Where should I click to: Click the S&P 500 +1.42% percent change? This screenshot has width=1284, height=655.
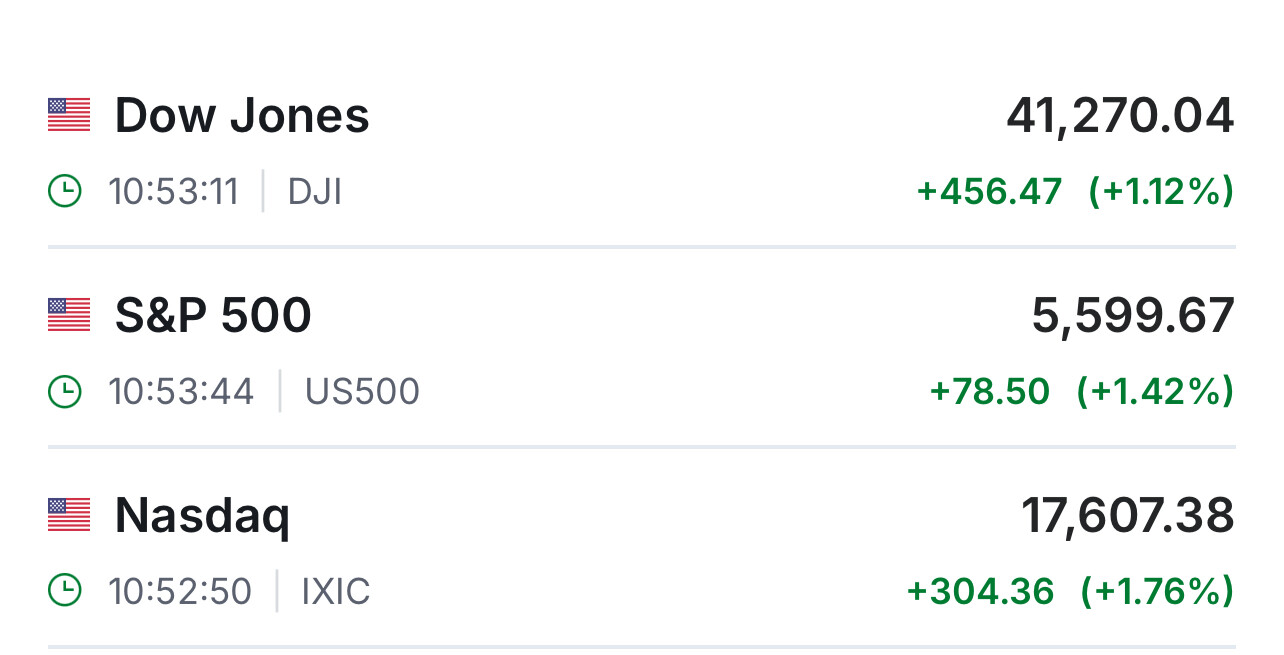coord(1155,391)
